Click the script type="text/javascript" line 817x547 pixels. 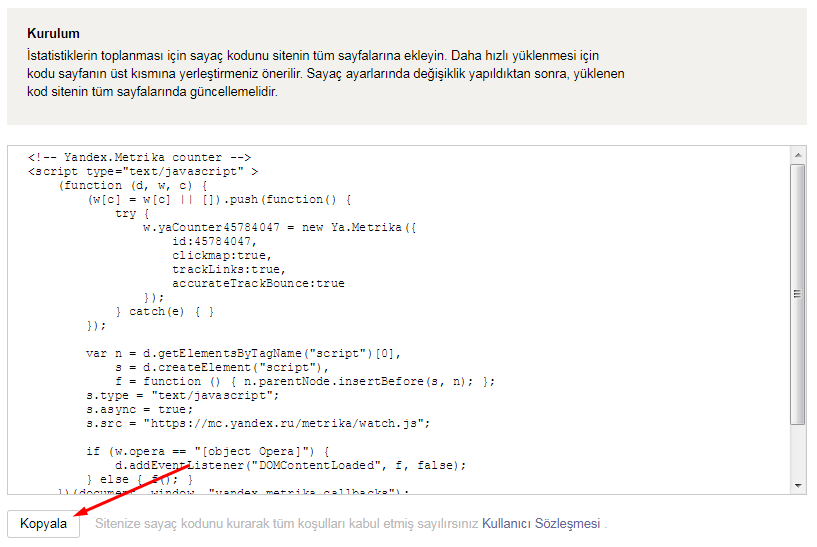(x=143, y=171)
